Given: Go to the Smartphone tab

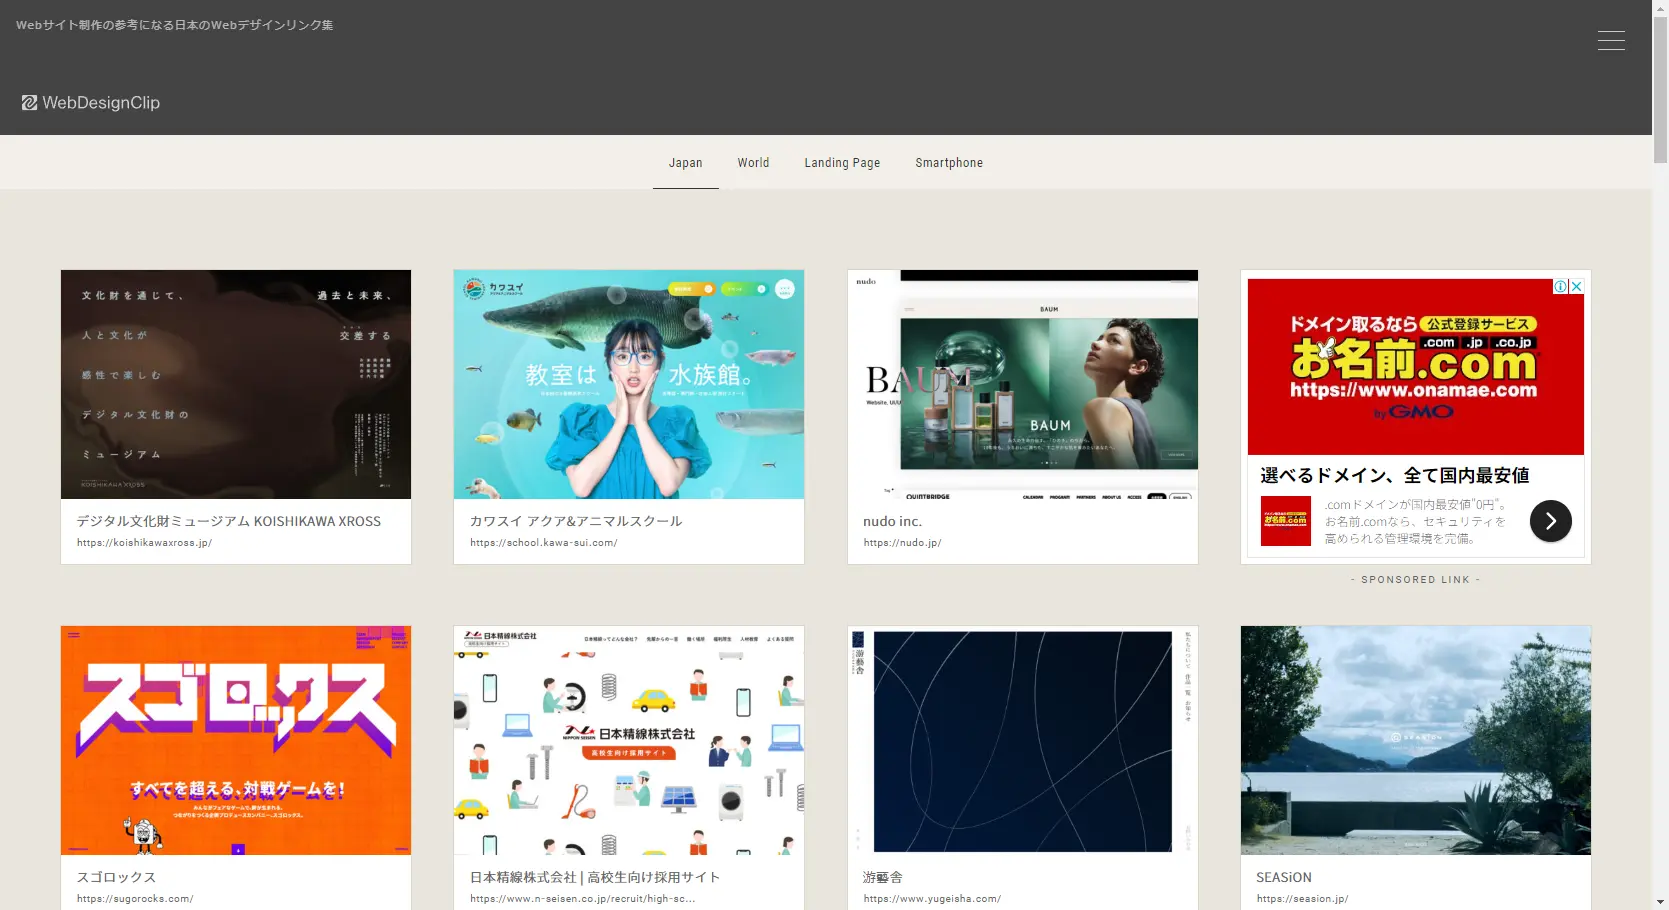Looking at the screenshot, I should point(948,163).
